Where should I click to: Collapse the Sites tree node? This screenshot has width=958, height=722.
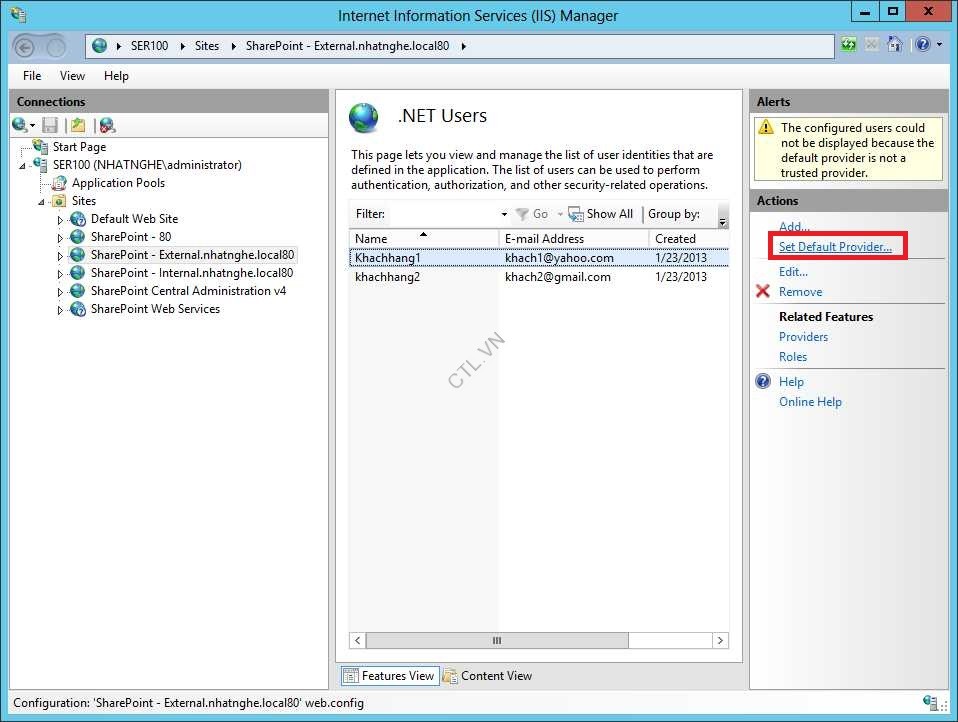click(42, 202)
